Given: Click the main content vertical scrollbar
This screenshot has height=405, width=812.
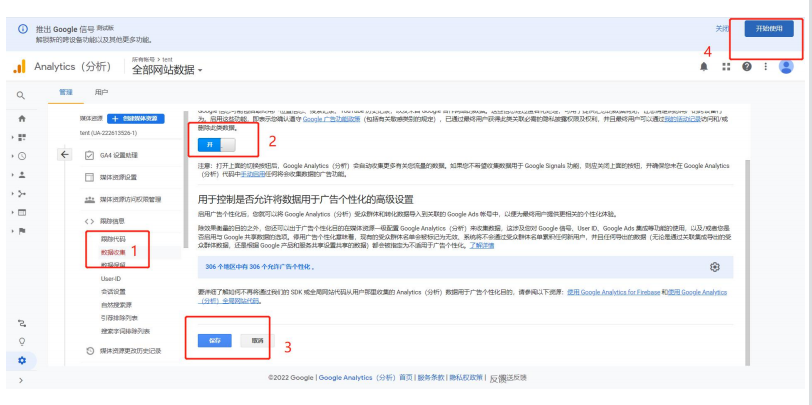Looking at the screenshot, I should [747, 262].
